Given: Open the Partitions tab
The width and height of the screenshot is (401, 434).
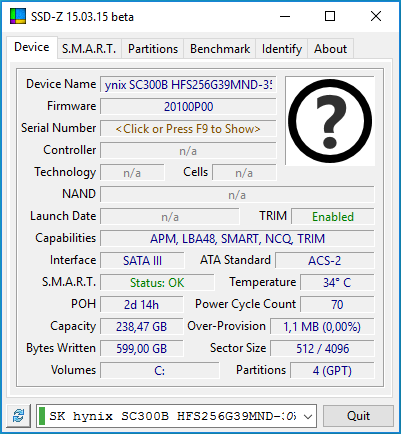Looking at the screenshot, I should pyautogui.click(x=153, y=49).
